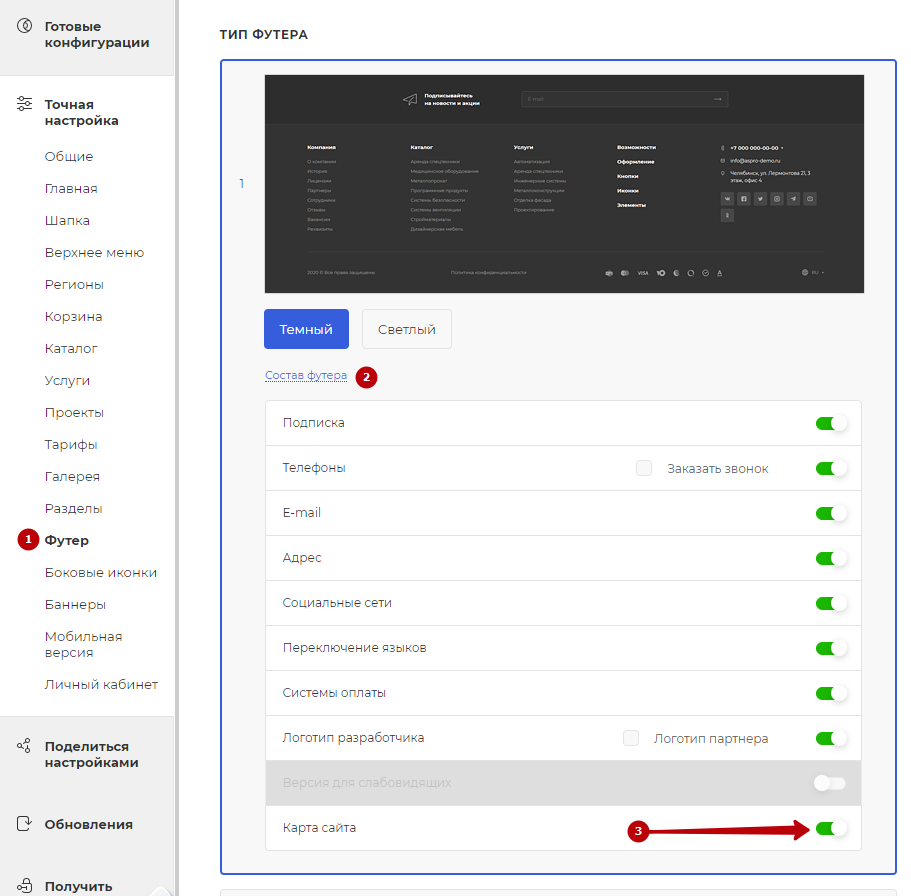911x896 pixels.
Task: Toggle the Логотип разработчика switch
Action: point(831,738)
